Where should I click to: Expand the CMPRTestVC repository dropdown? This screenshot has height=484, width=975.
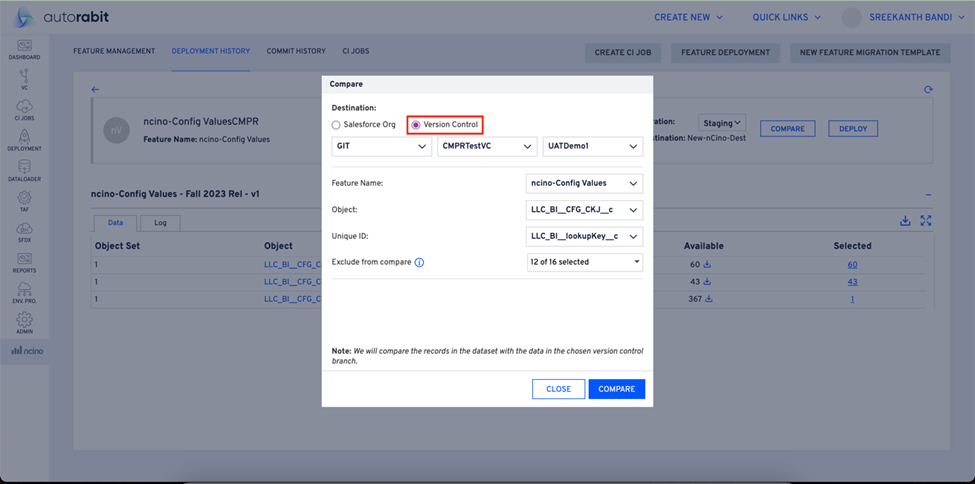click(487, 147)
